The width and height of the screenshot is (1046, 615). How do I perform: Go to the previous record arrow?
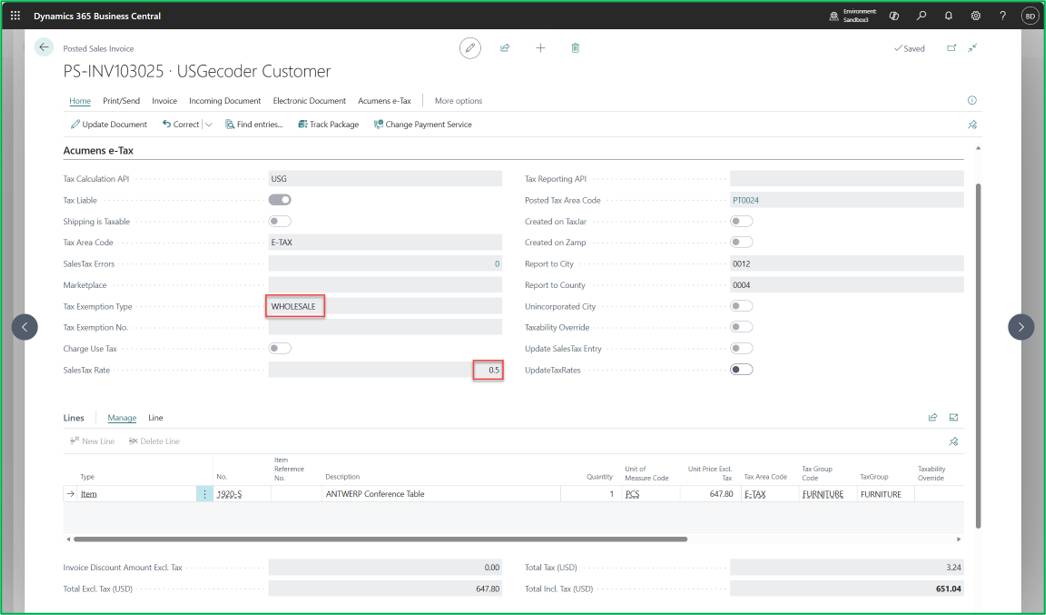tap(25, 327)
